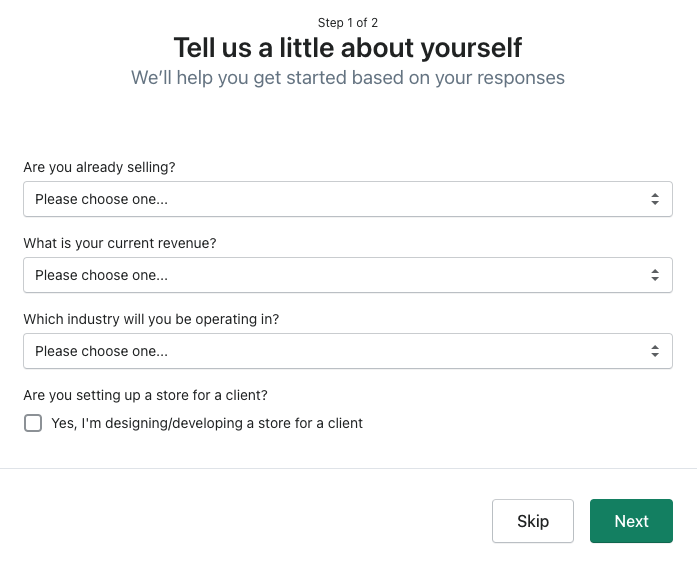
Task: Click the "Yes, I'm designing/developing a store" label
Action: coord(207,423)
